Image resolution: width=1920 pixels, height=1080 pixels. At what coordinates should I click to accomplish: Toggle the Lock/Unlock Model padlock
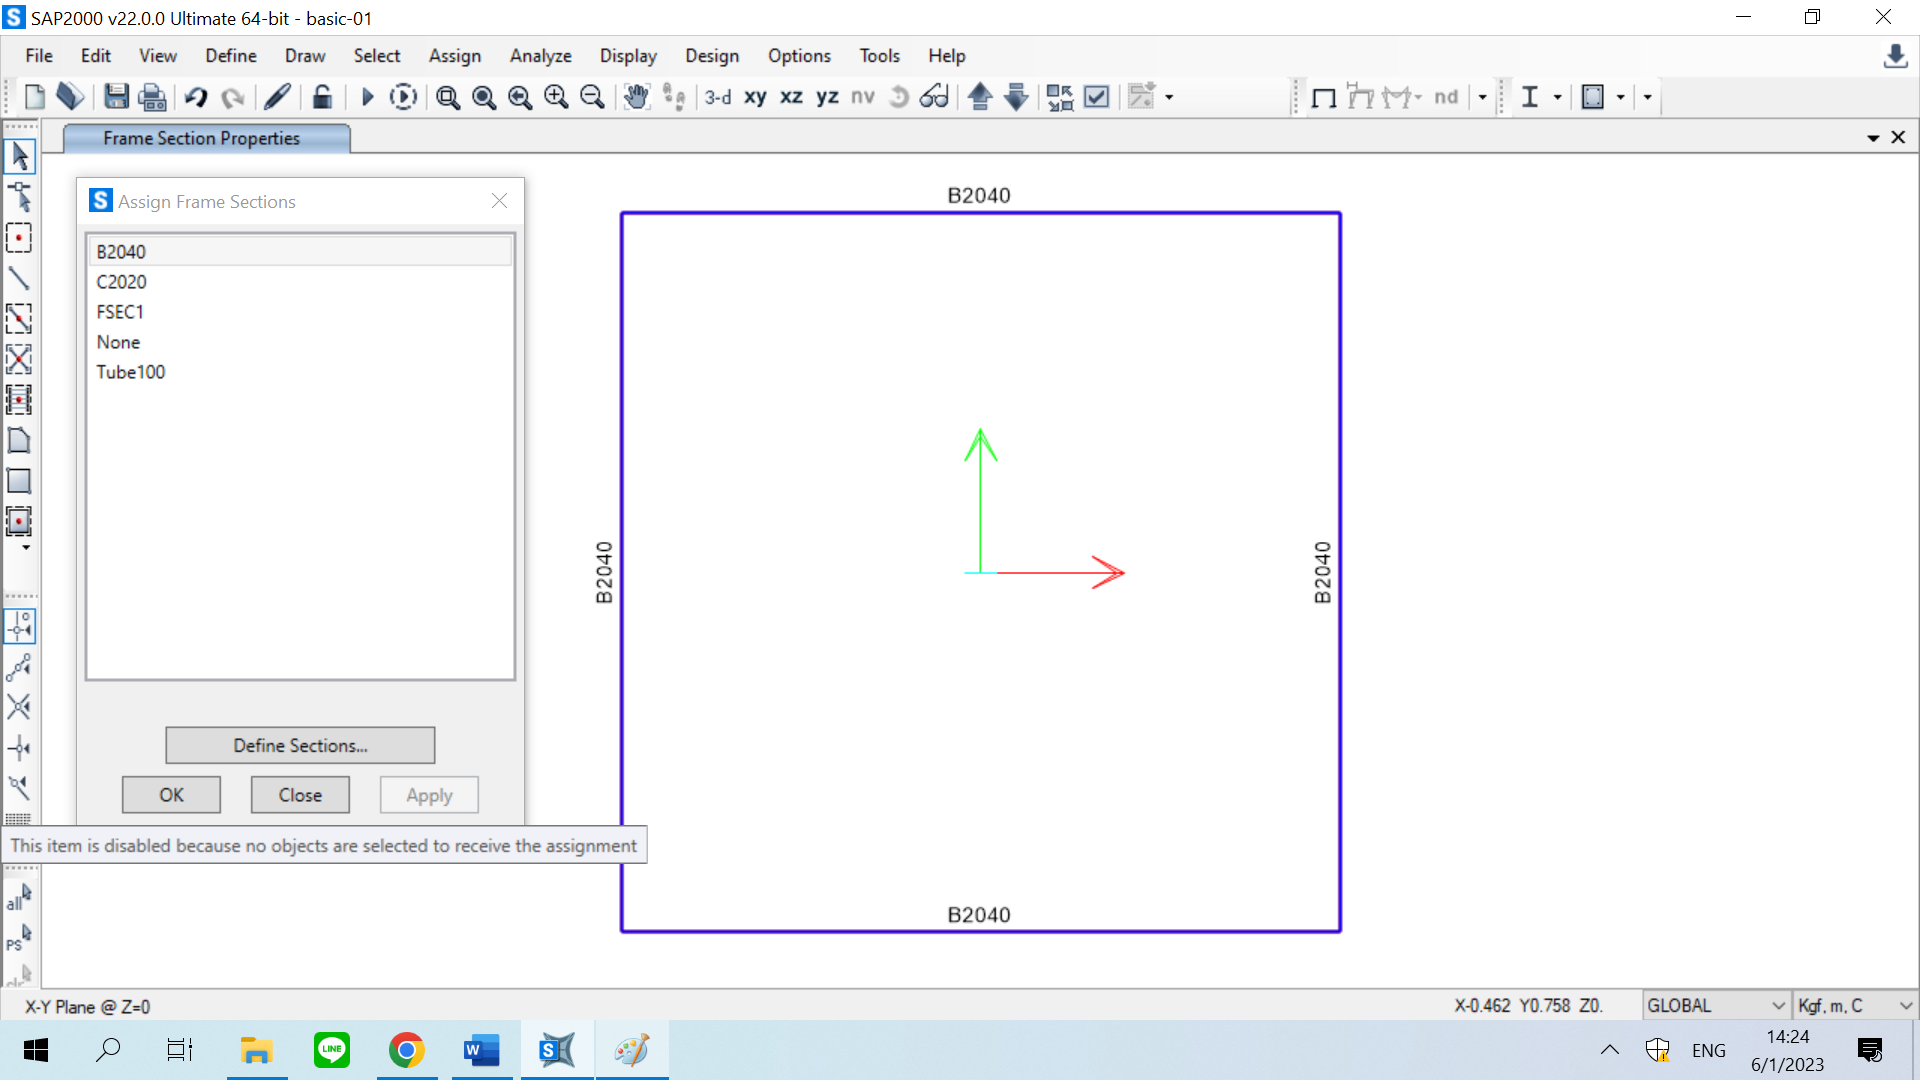[x=322, y=97]
